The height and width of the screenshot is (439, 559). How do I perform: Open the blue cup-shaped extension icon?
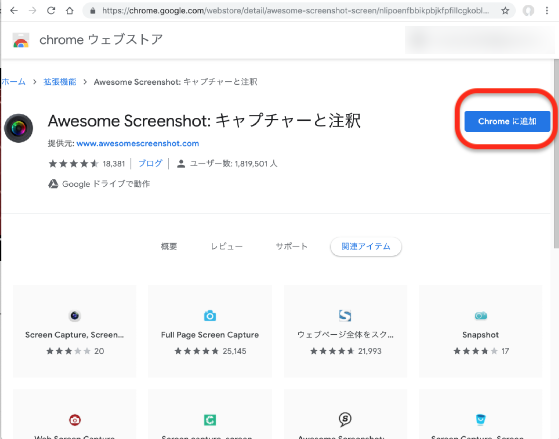[x=481, y=419]
